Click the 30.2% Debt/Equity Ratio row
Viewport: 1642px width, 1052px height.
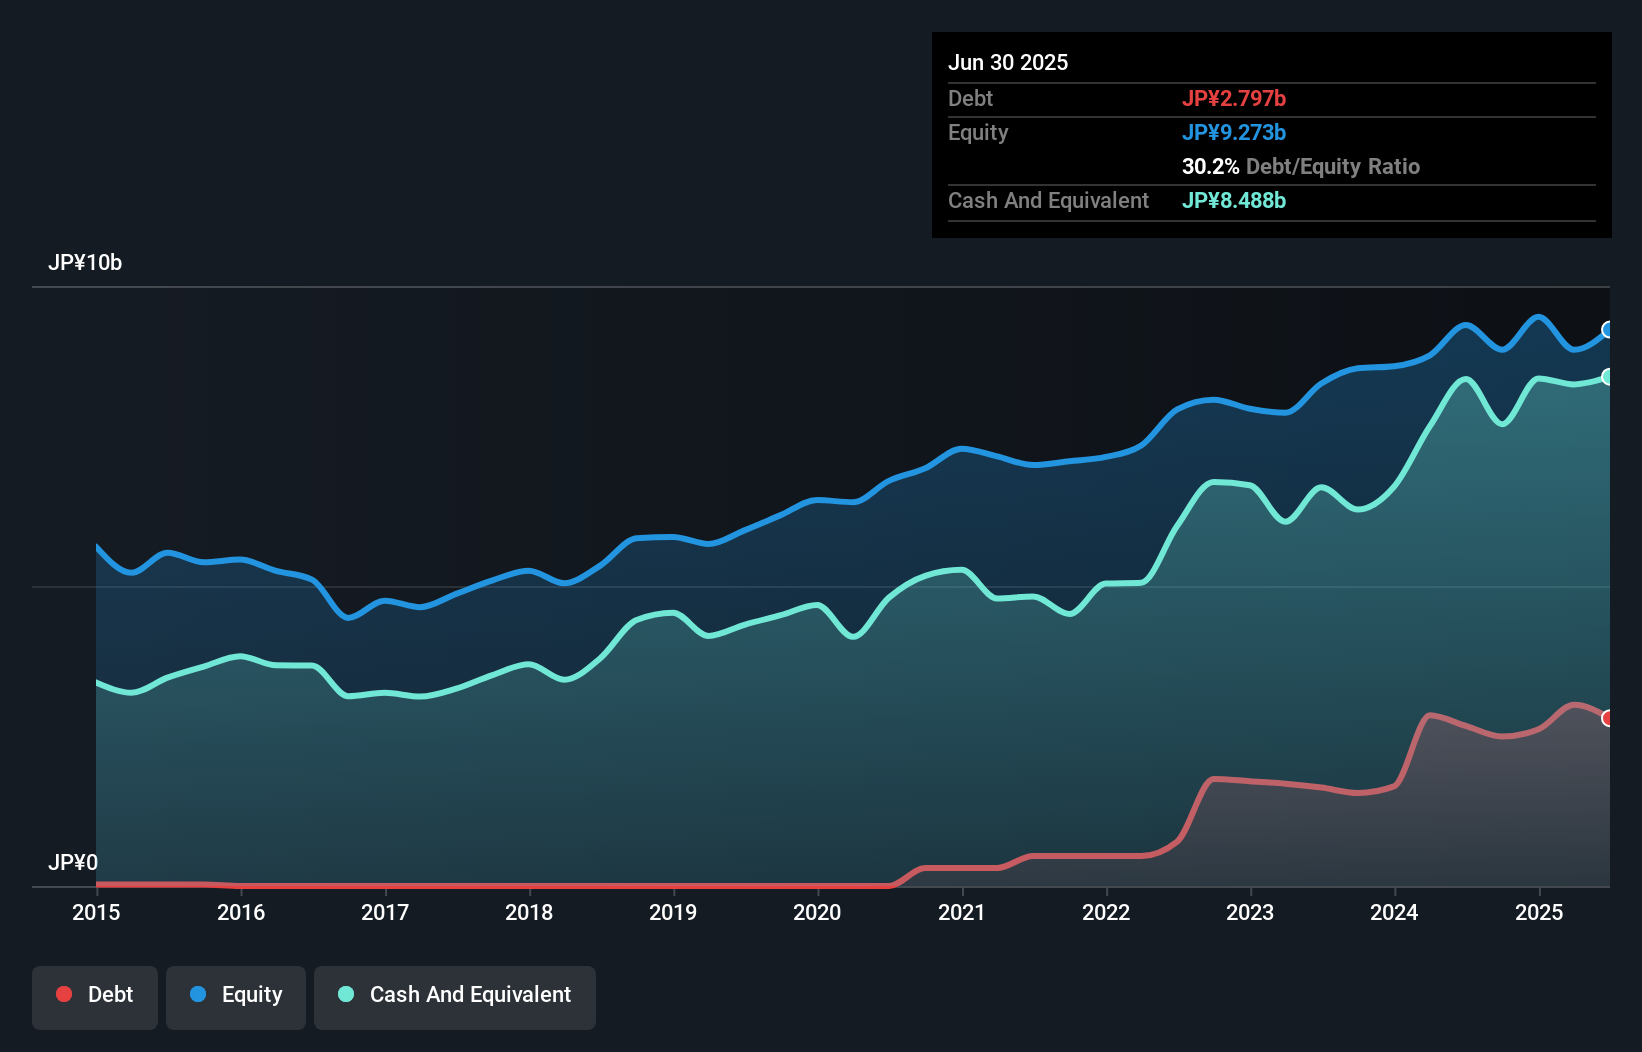[1300, 166]
